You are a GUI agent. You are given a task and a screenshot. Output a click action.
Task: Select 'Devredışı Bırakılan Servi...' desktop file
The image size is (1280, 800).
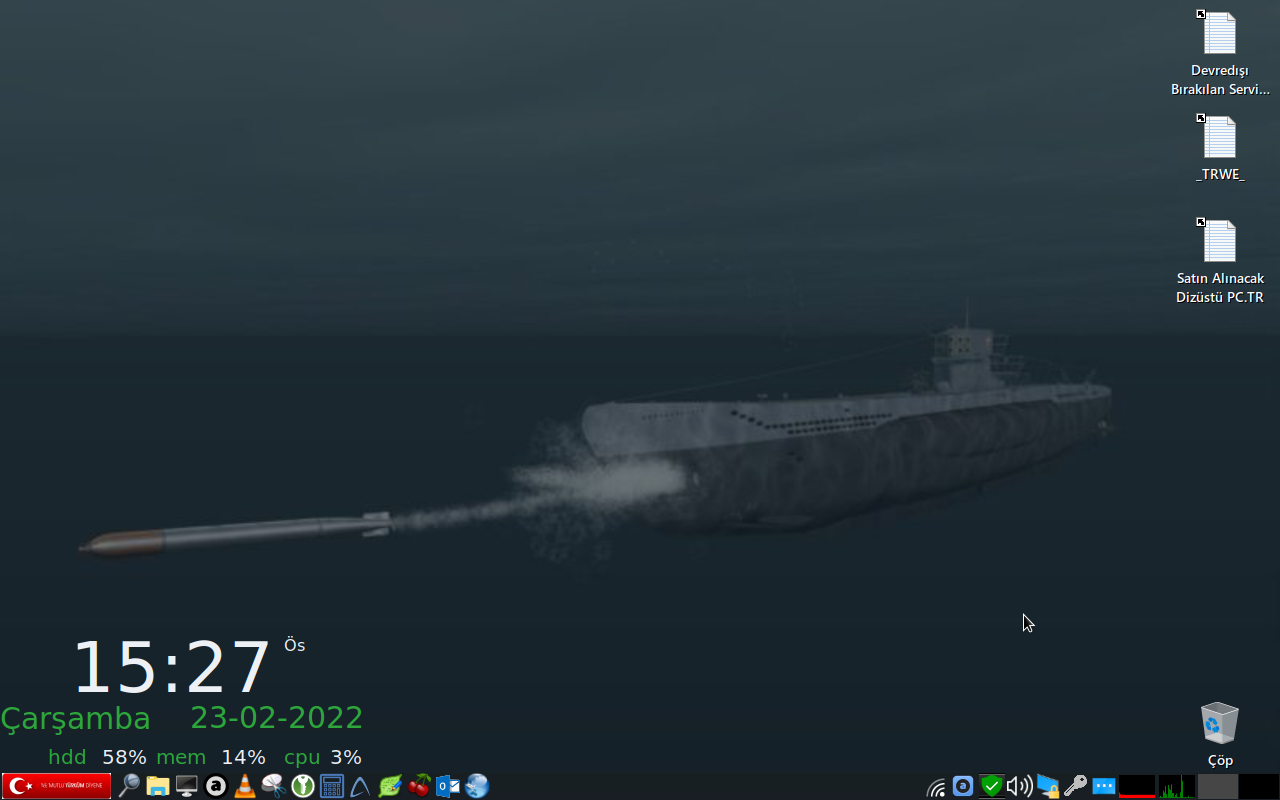(1220, 53)
